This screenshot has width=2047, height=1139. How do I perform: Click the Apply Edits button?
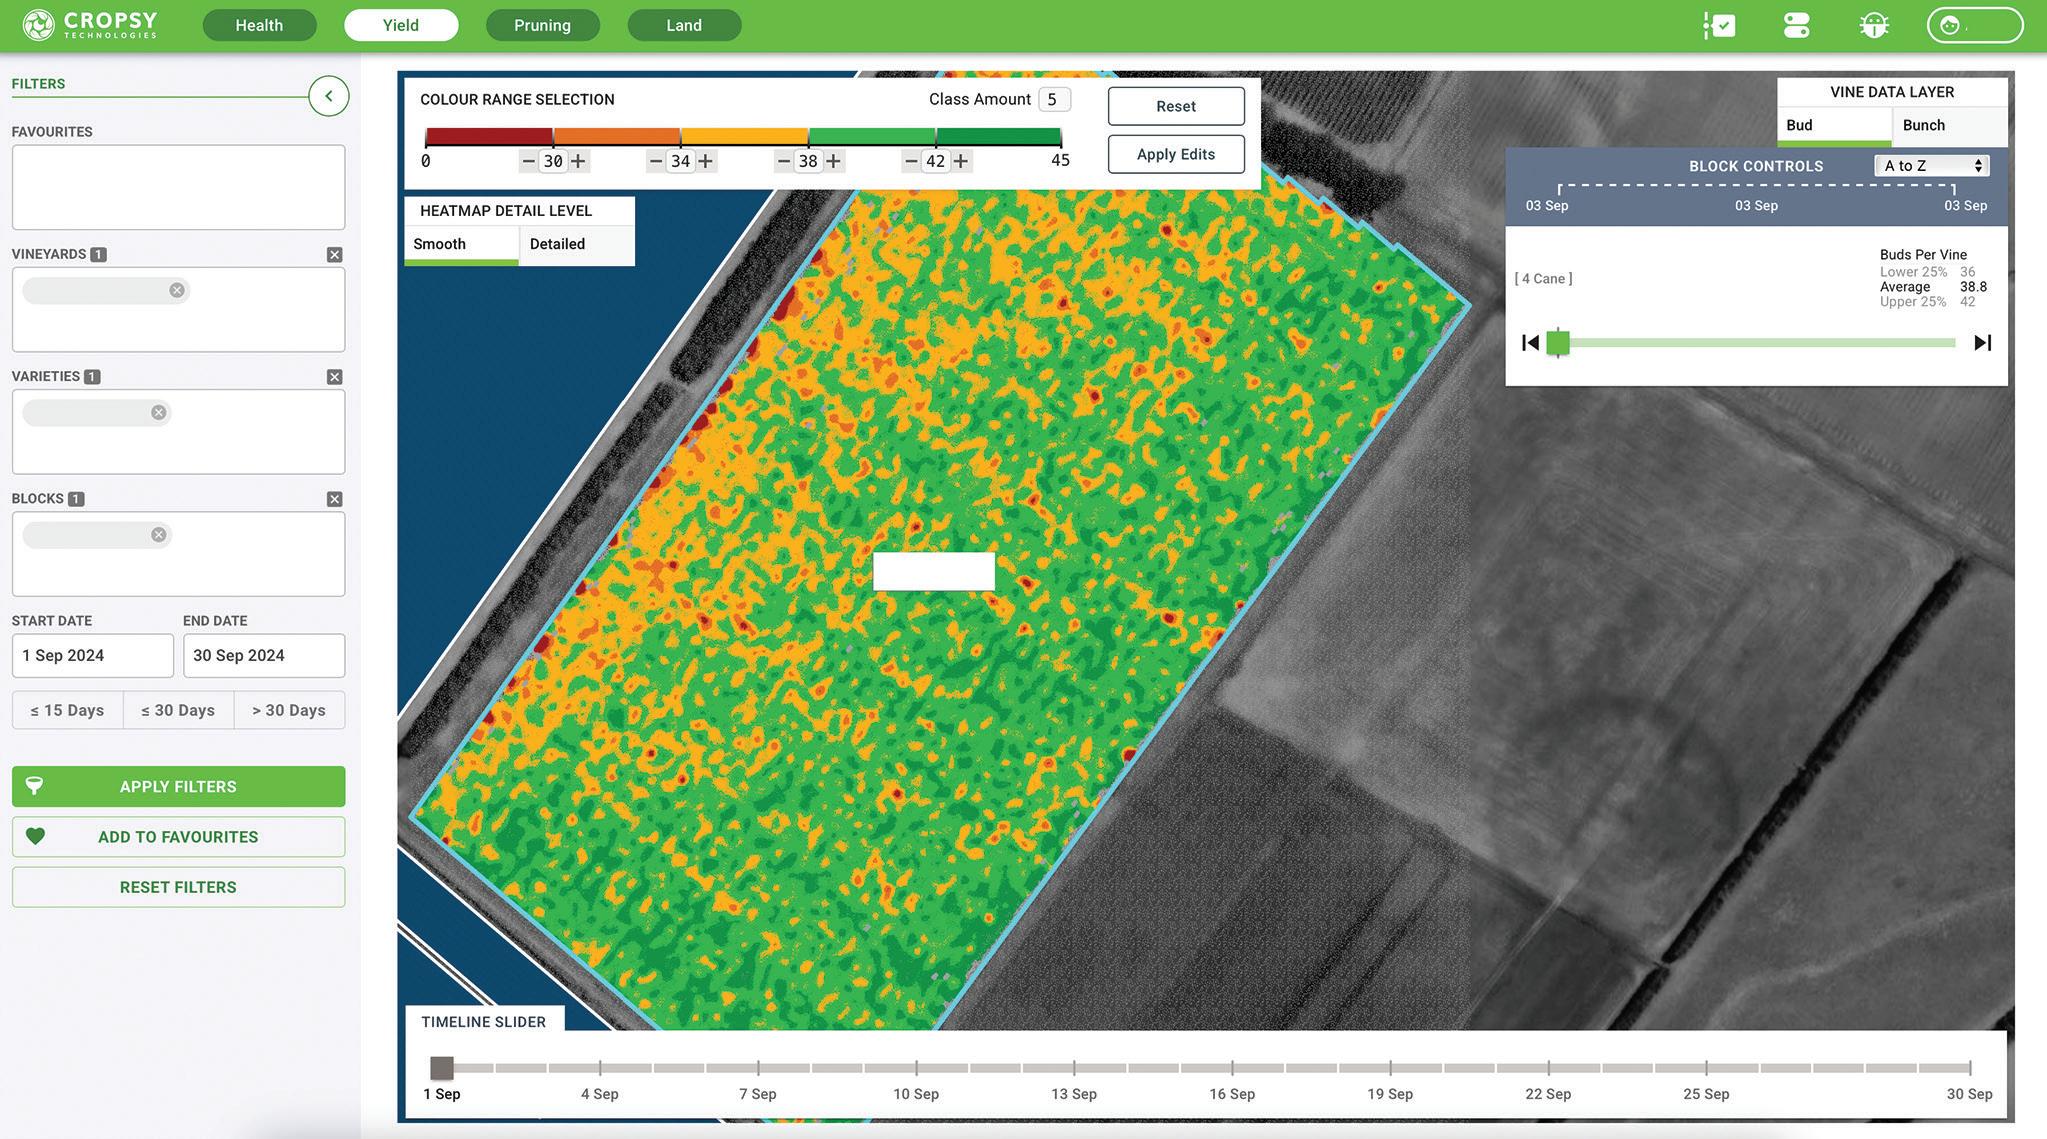1175,154
